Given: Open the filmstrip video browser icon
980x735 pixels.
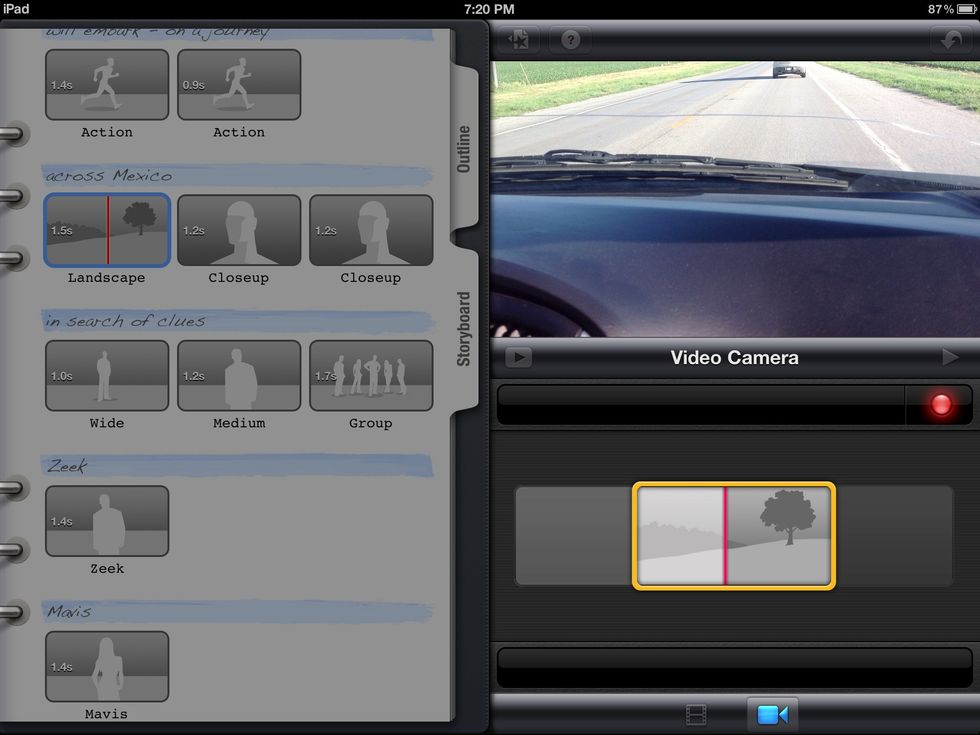Looking at the screenshot, I should tap(696, 714).
